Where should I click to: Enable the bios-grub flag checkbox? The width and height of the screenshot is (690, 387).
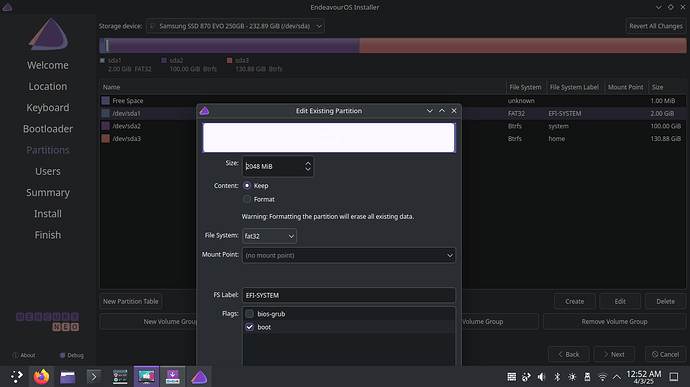(x=250, y=314)
